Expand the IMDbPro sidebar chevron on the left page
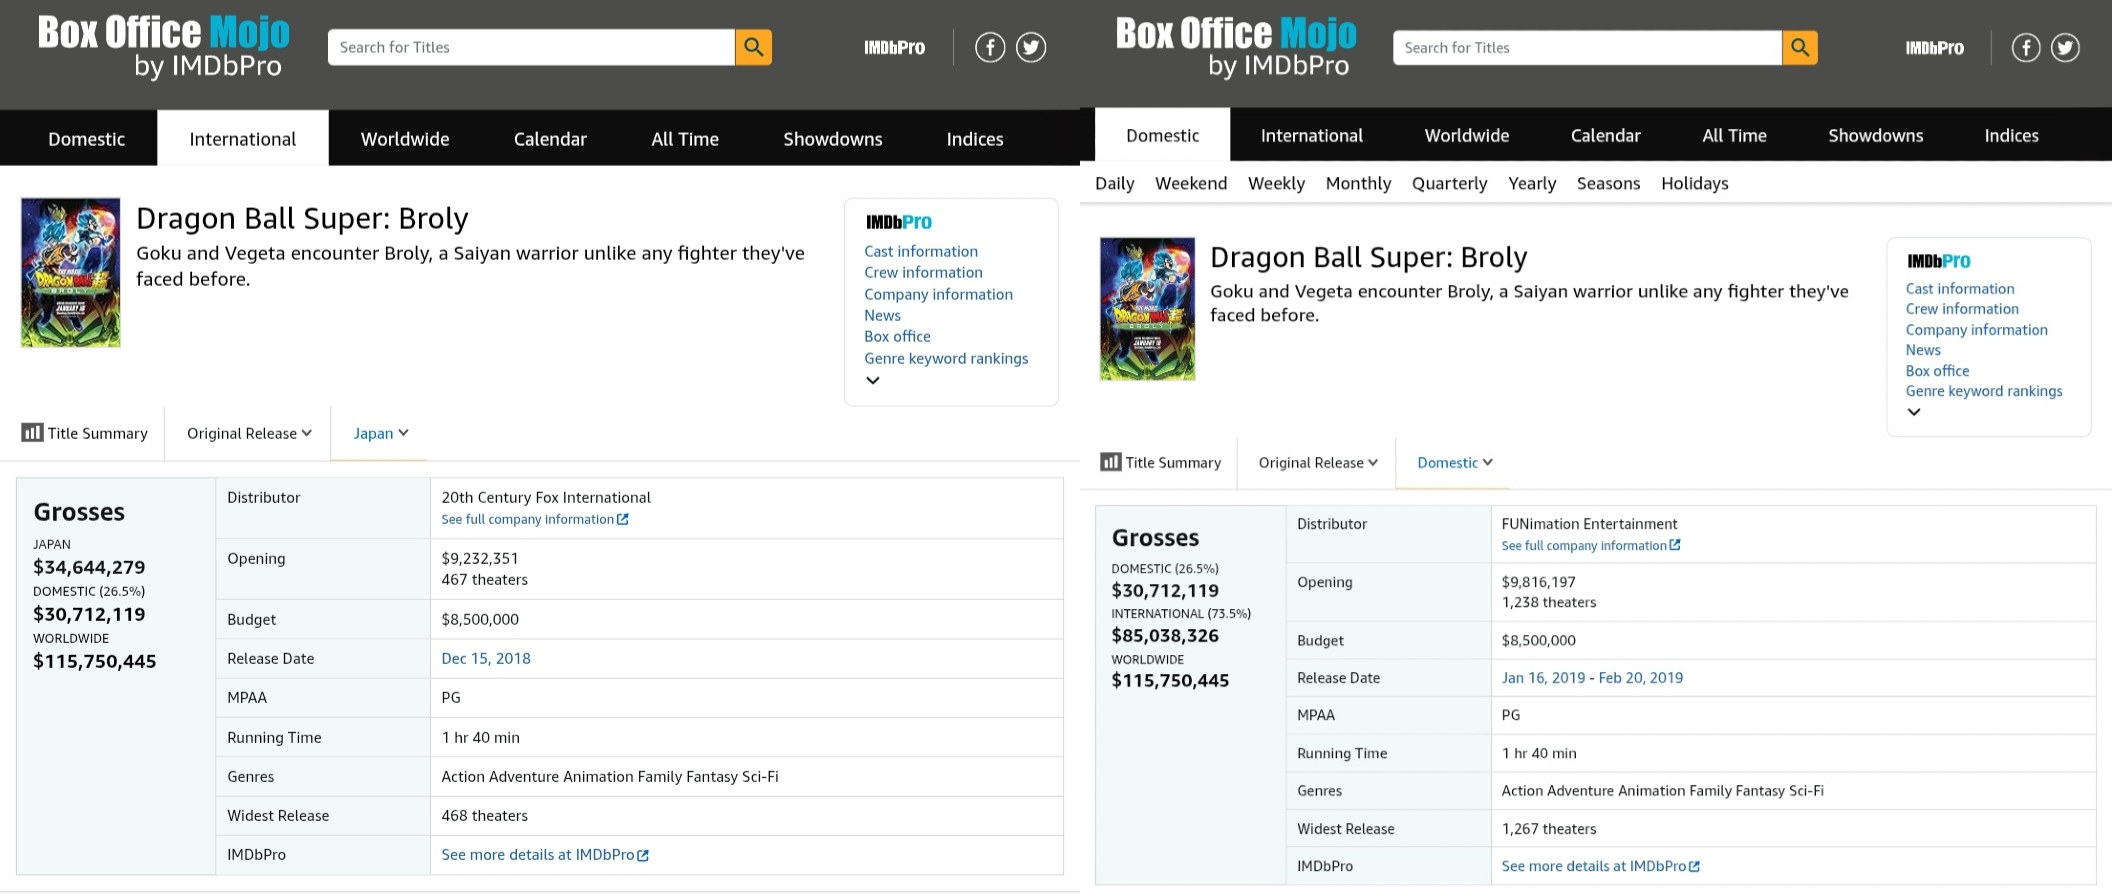This screenshot has height=894, width=2112. tap(873, 380)
